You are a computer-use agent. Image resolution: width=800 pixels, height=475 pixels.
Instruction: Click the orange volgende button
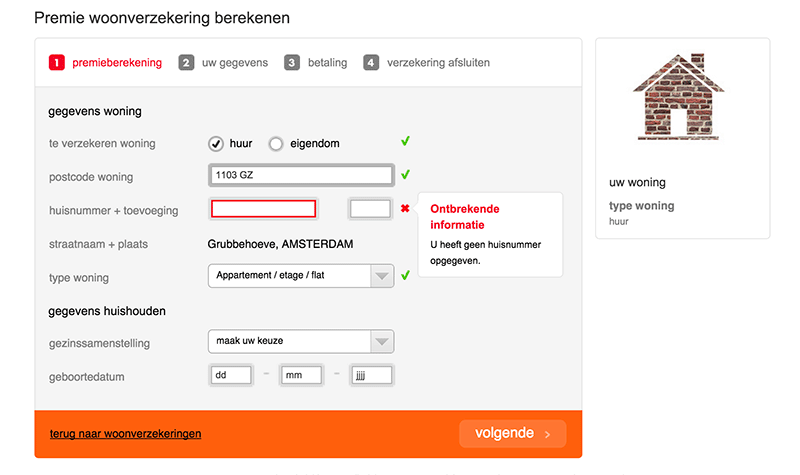coord(513,434)
